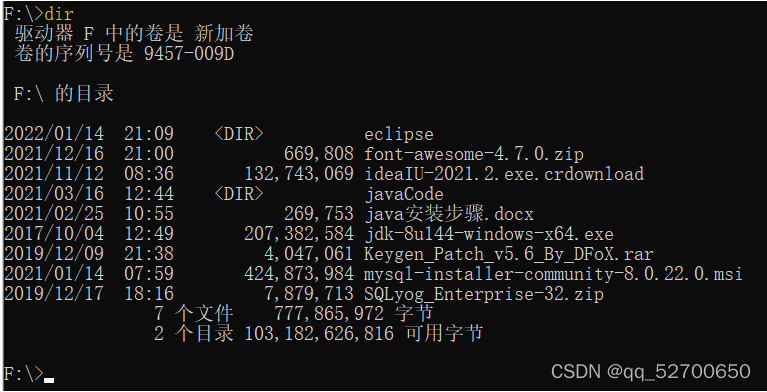Click mysql-installer-community-8.0.22.0.msi filename
This screenshot has height=392, width=767.
coord(553,274)
